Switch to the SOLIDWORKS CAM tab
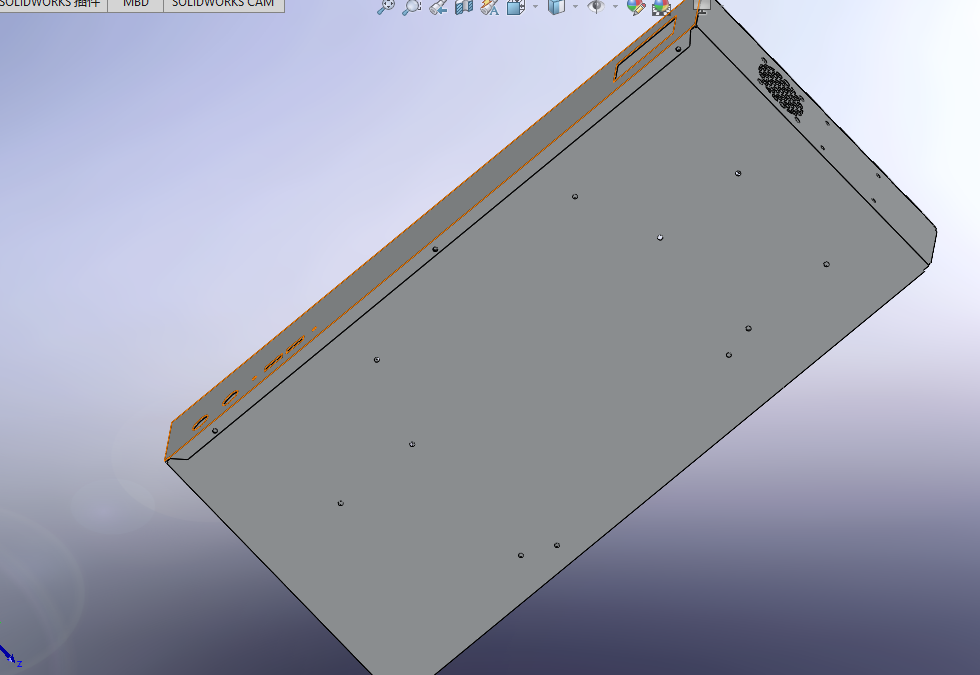 pyautogui.click(x=223, y=4)
